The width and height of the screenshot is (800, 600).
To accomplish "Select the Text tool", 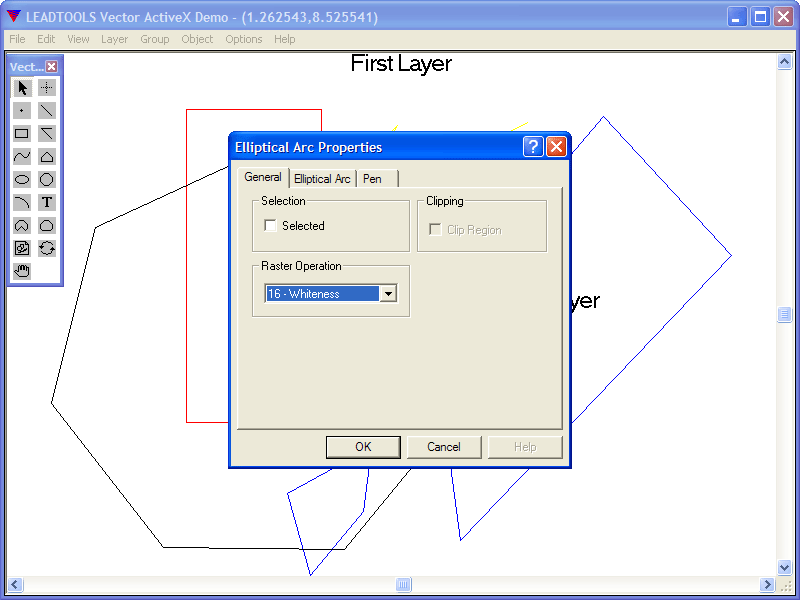I will point(47,202).
